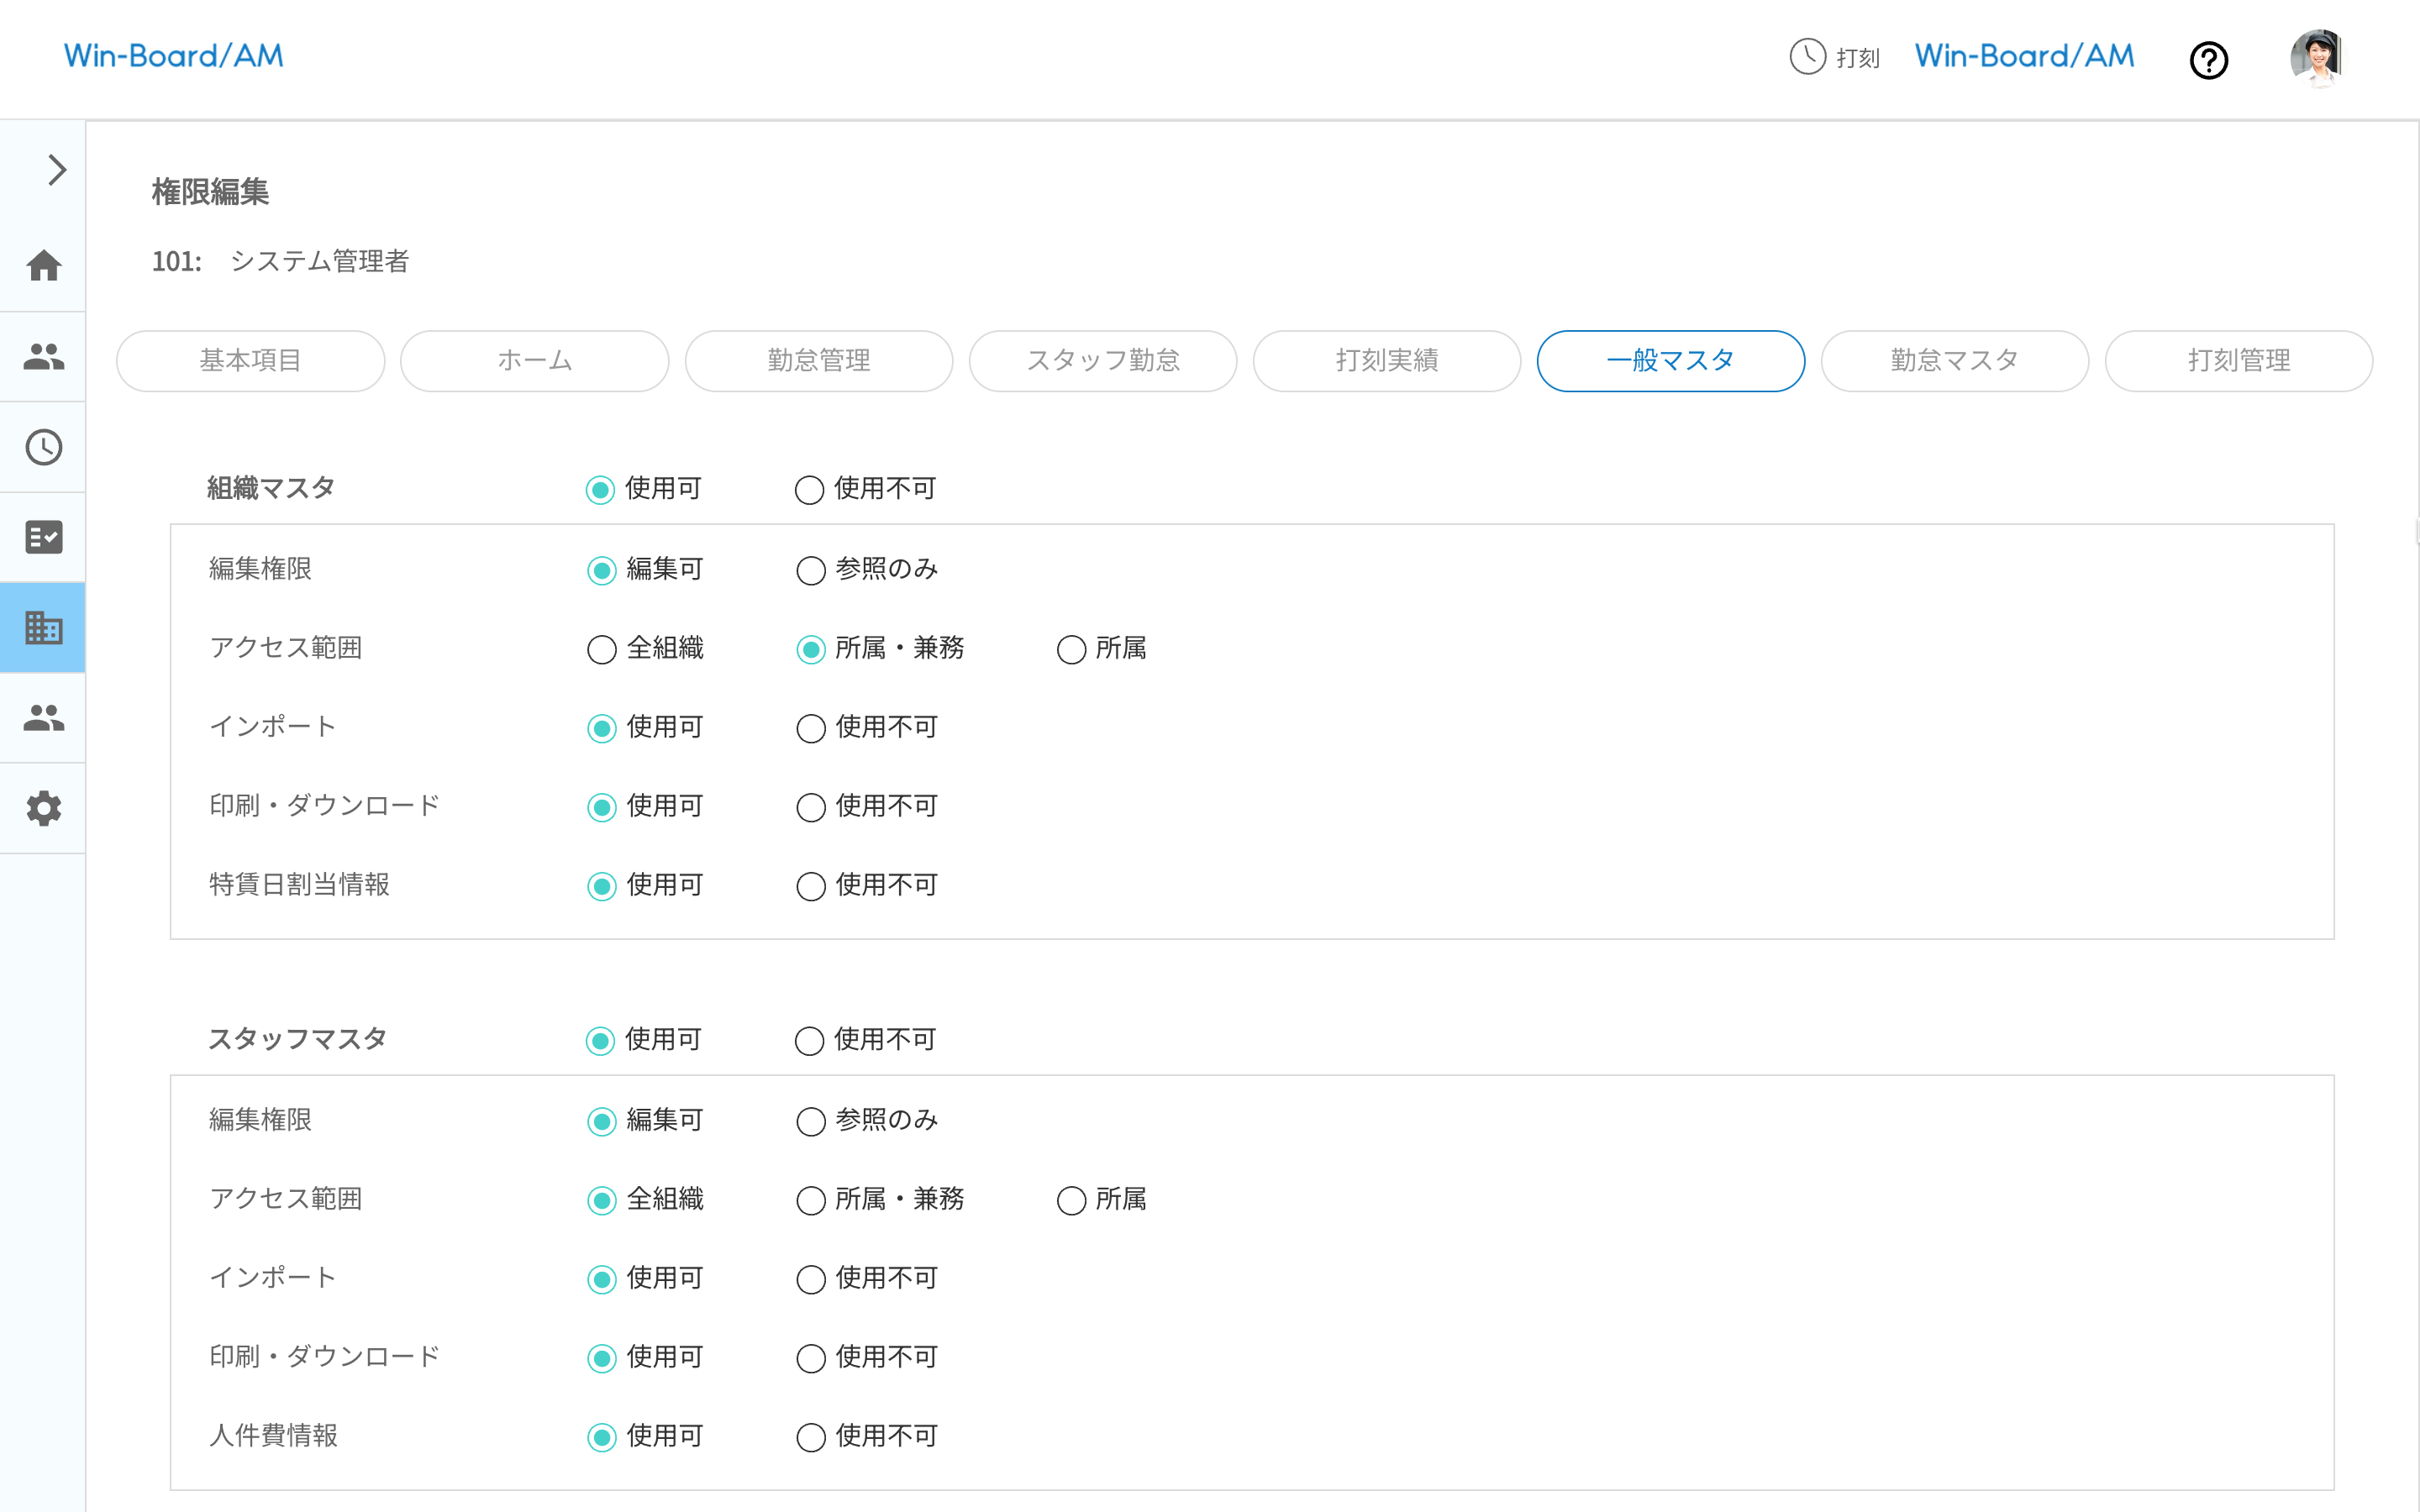Set 組織マスタ to 使用不可

pos(809,490)
